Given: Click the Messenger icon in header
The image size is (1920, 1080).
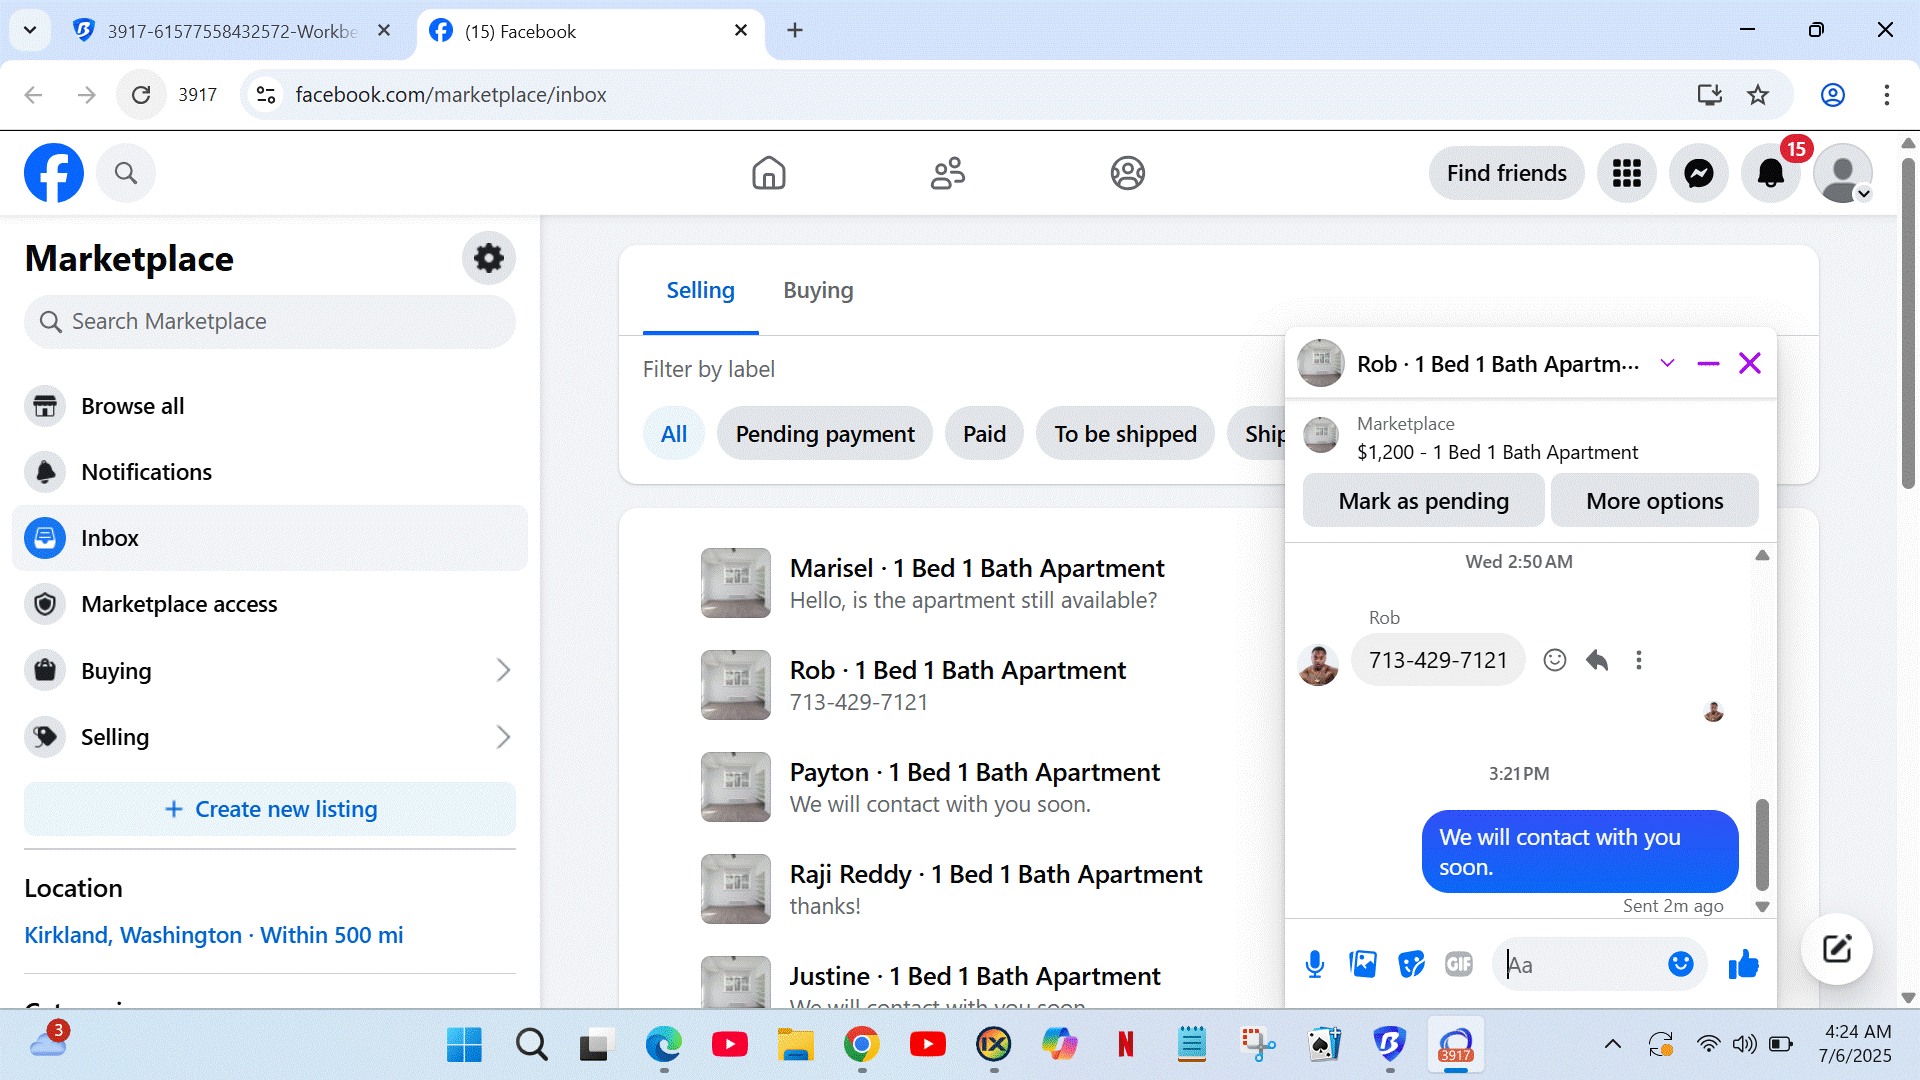Looking at the screenshot, I should click(1698, 173).
